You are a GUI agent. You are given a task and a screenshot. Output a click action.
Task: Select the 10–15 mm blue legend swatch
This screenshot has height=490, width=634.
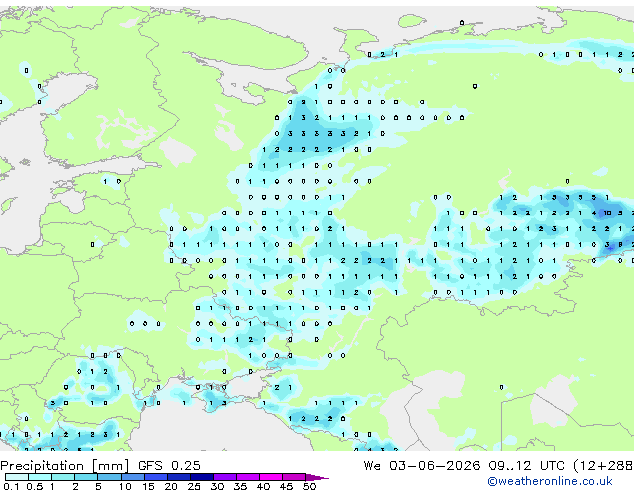click(132, 477)
